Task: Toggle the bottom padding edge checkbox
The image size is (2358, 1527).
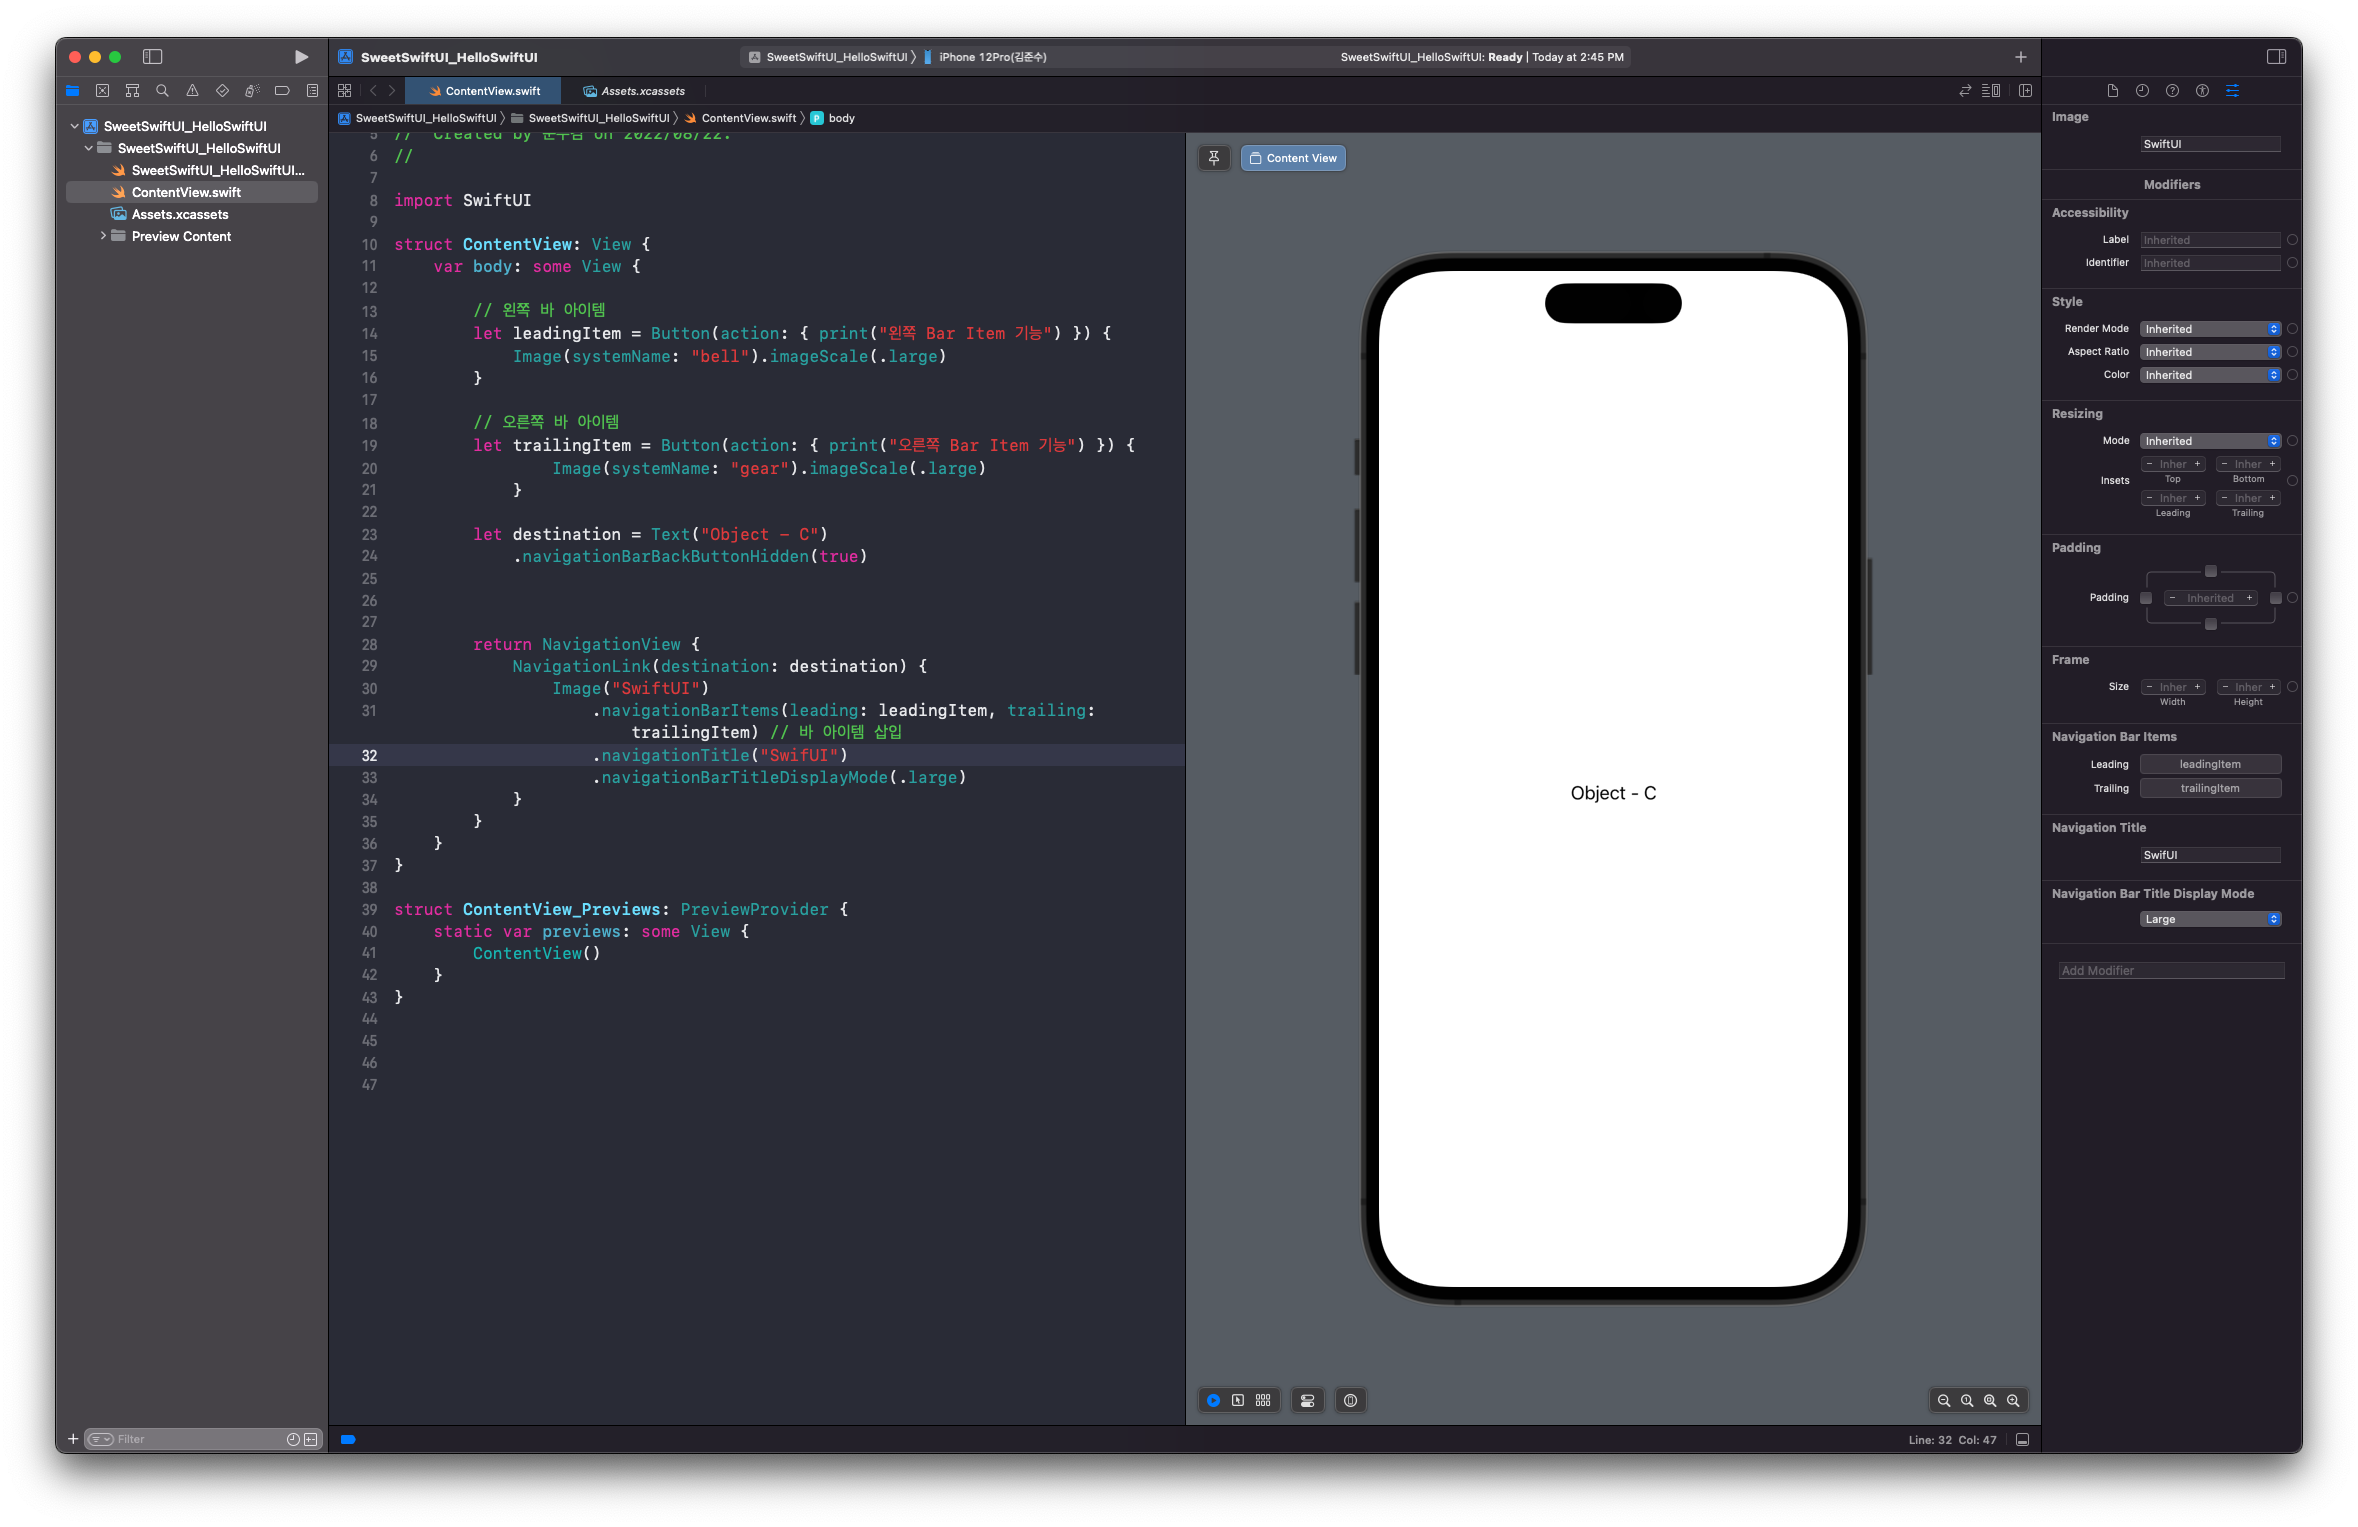Action: pyautogui.click(x=2211, y=624)
